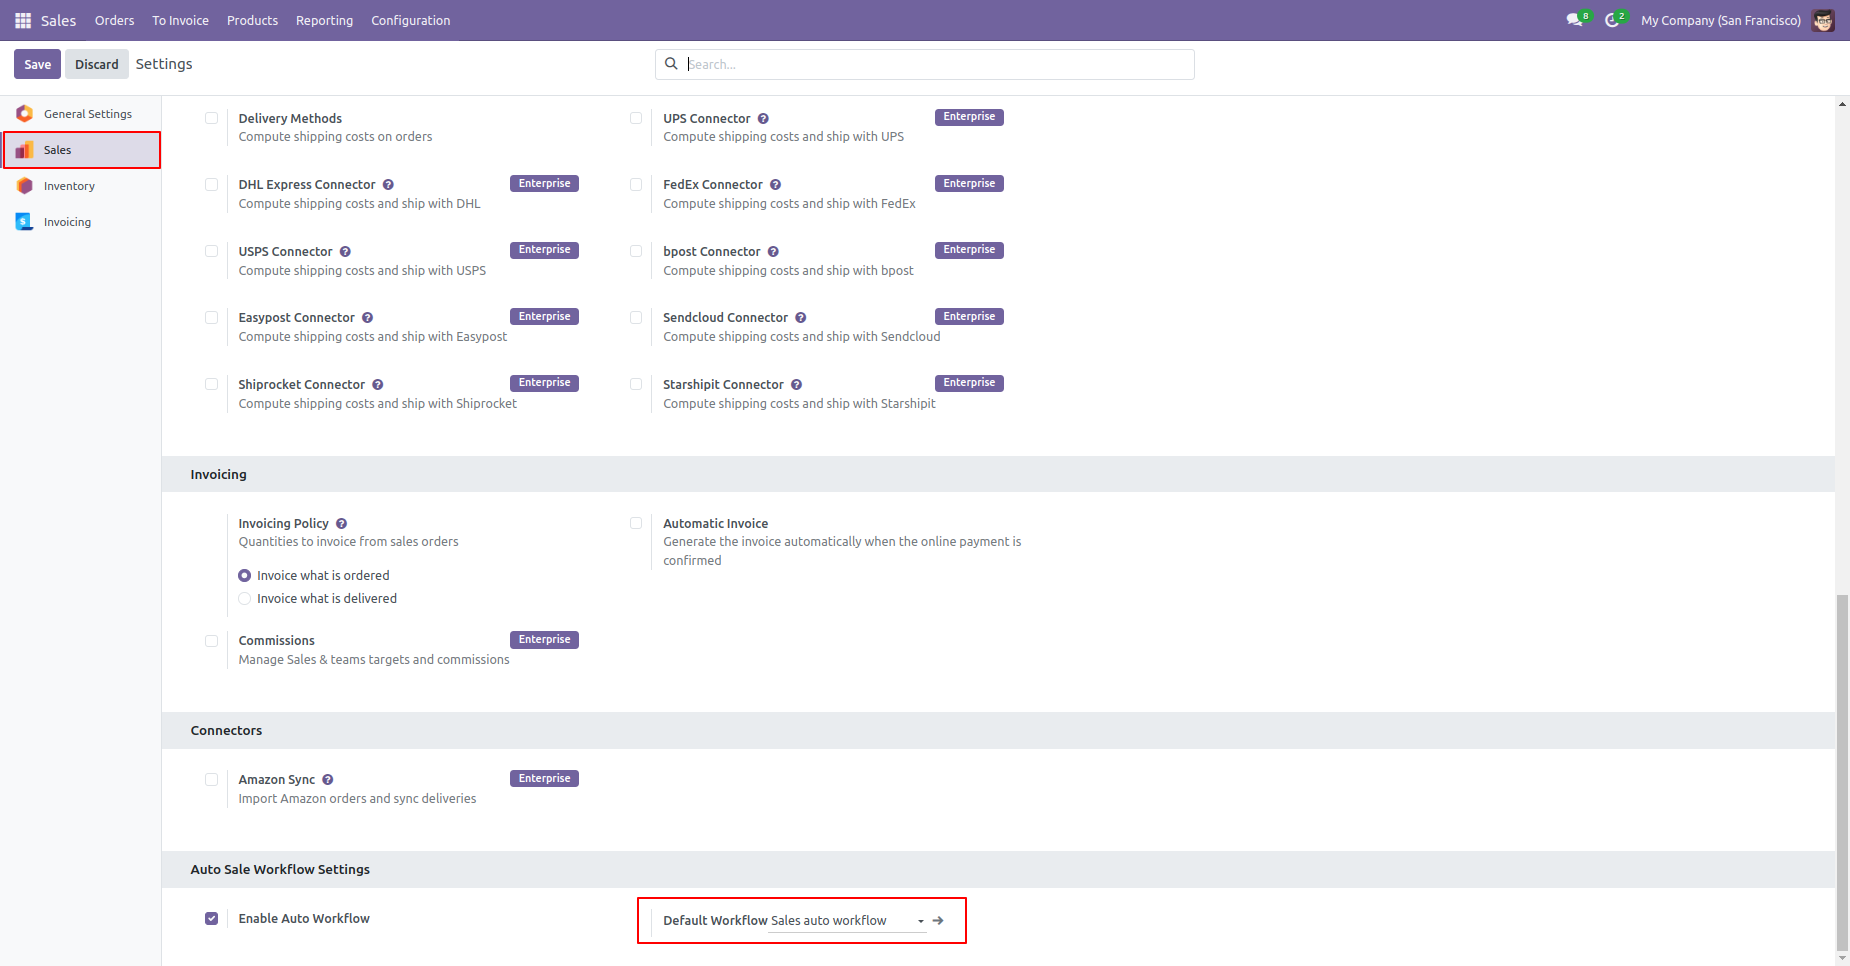
Task: Click the magnifier icon in search box
Action: pos(671,64)
